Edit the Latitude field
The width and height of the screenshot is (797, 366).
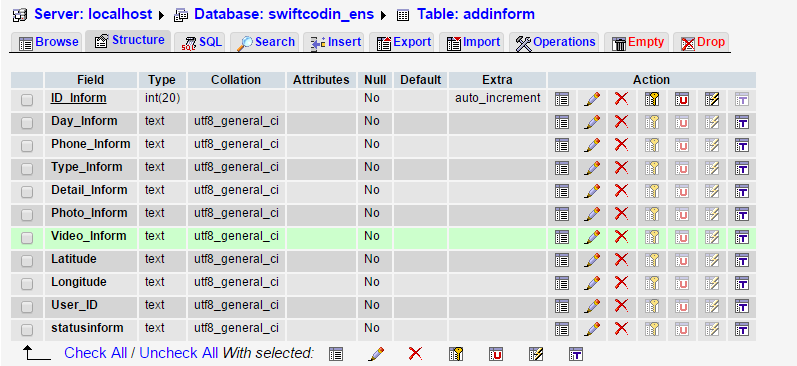591,260
